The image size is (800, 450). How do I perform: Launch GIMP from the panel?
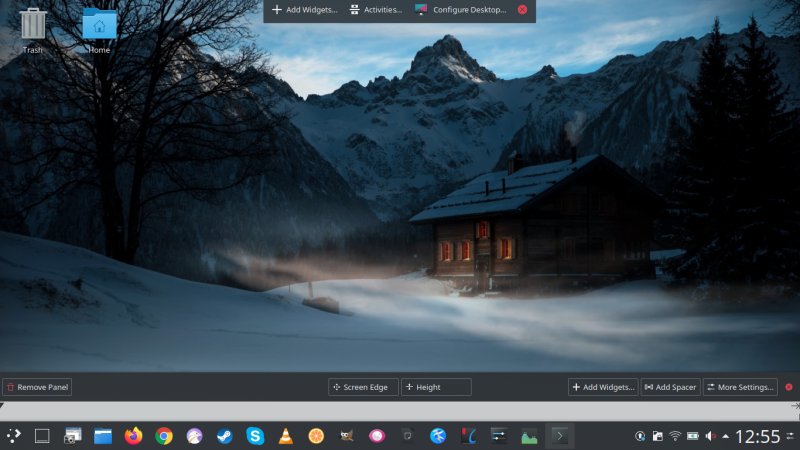[347, 436]
